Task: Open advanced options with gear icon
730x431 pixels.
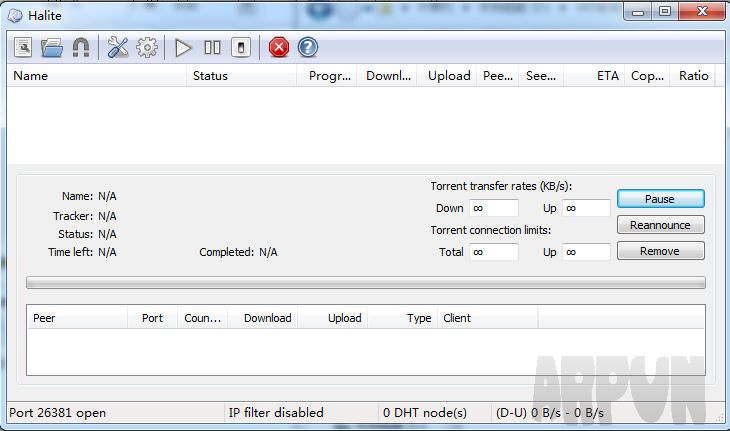Action: (x=147, y=47)
